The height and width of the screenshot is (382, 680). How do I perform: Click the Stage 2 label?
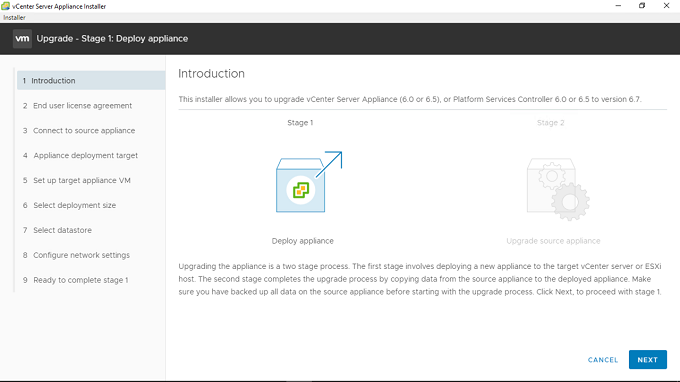click(x=550, y=123)
